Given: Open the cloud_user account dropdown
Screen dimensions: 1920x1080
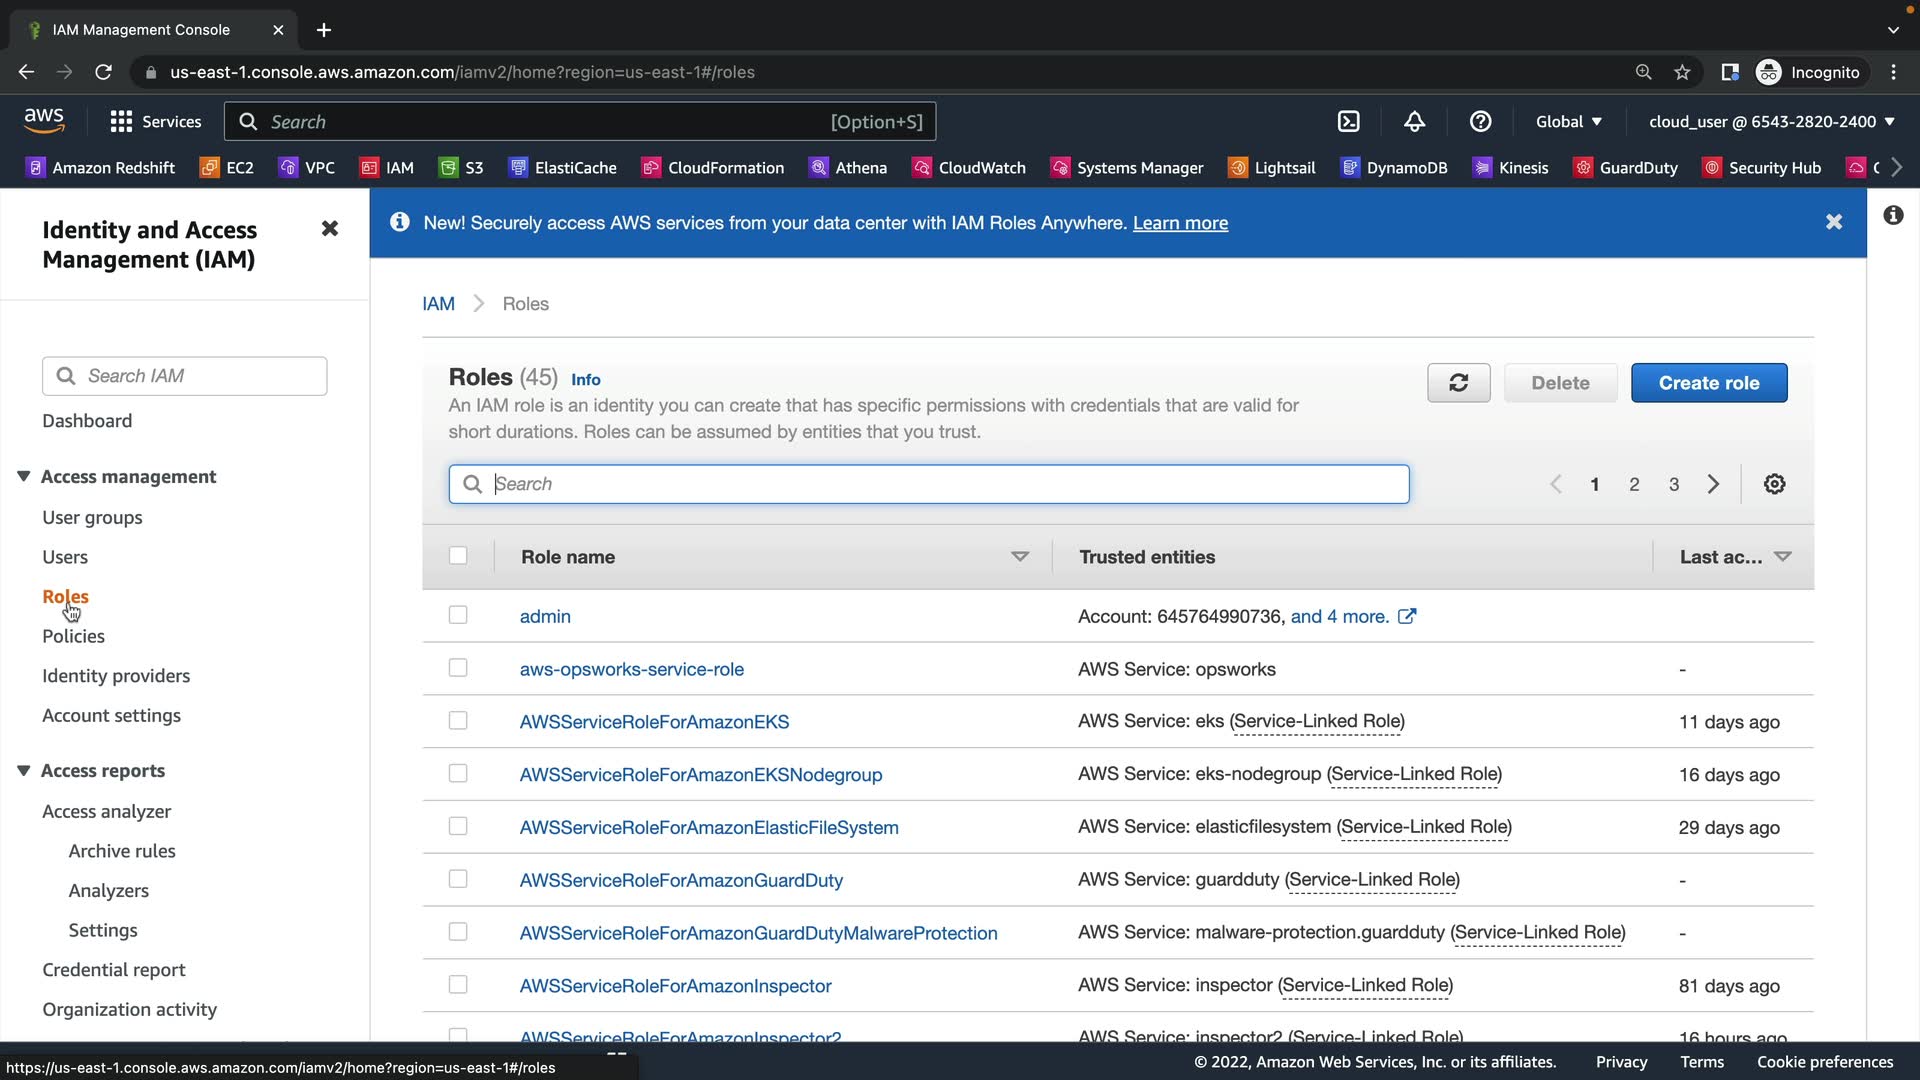Looking at the screenshot, I should 1771,121.
